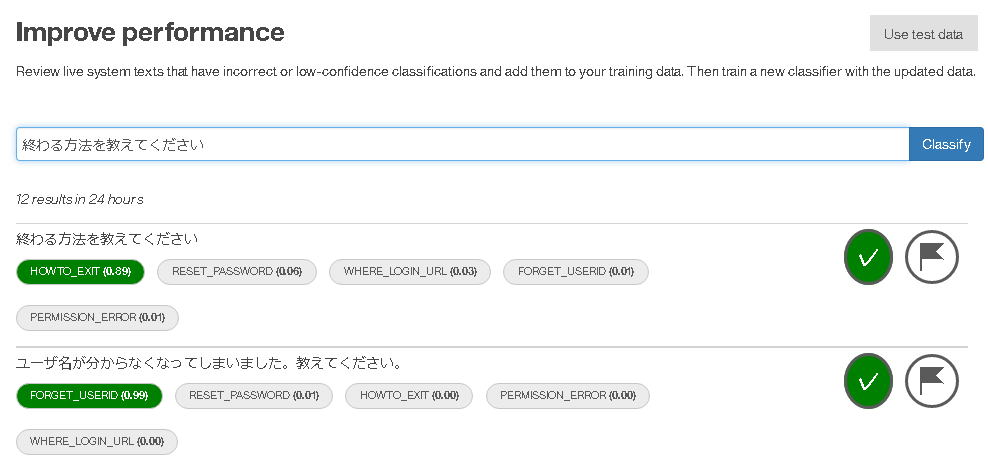Select RESET_PASSWORD (0.06) label
This screenshot has height=460, width=988.
(236, 272)
